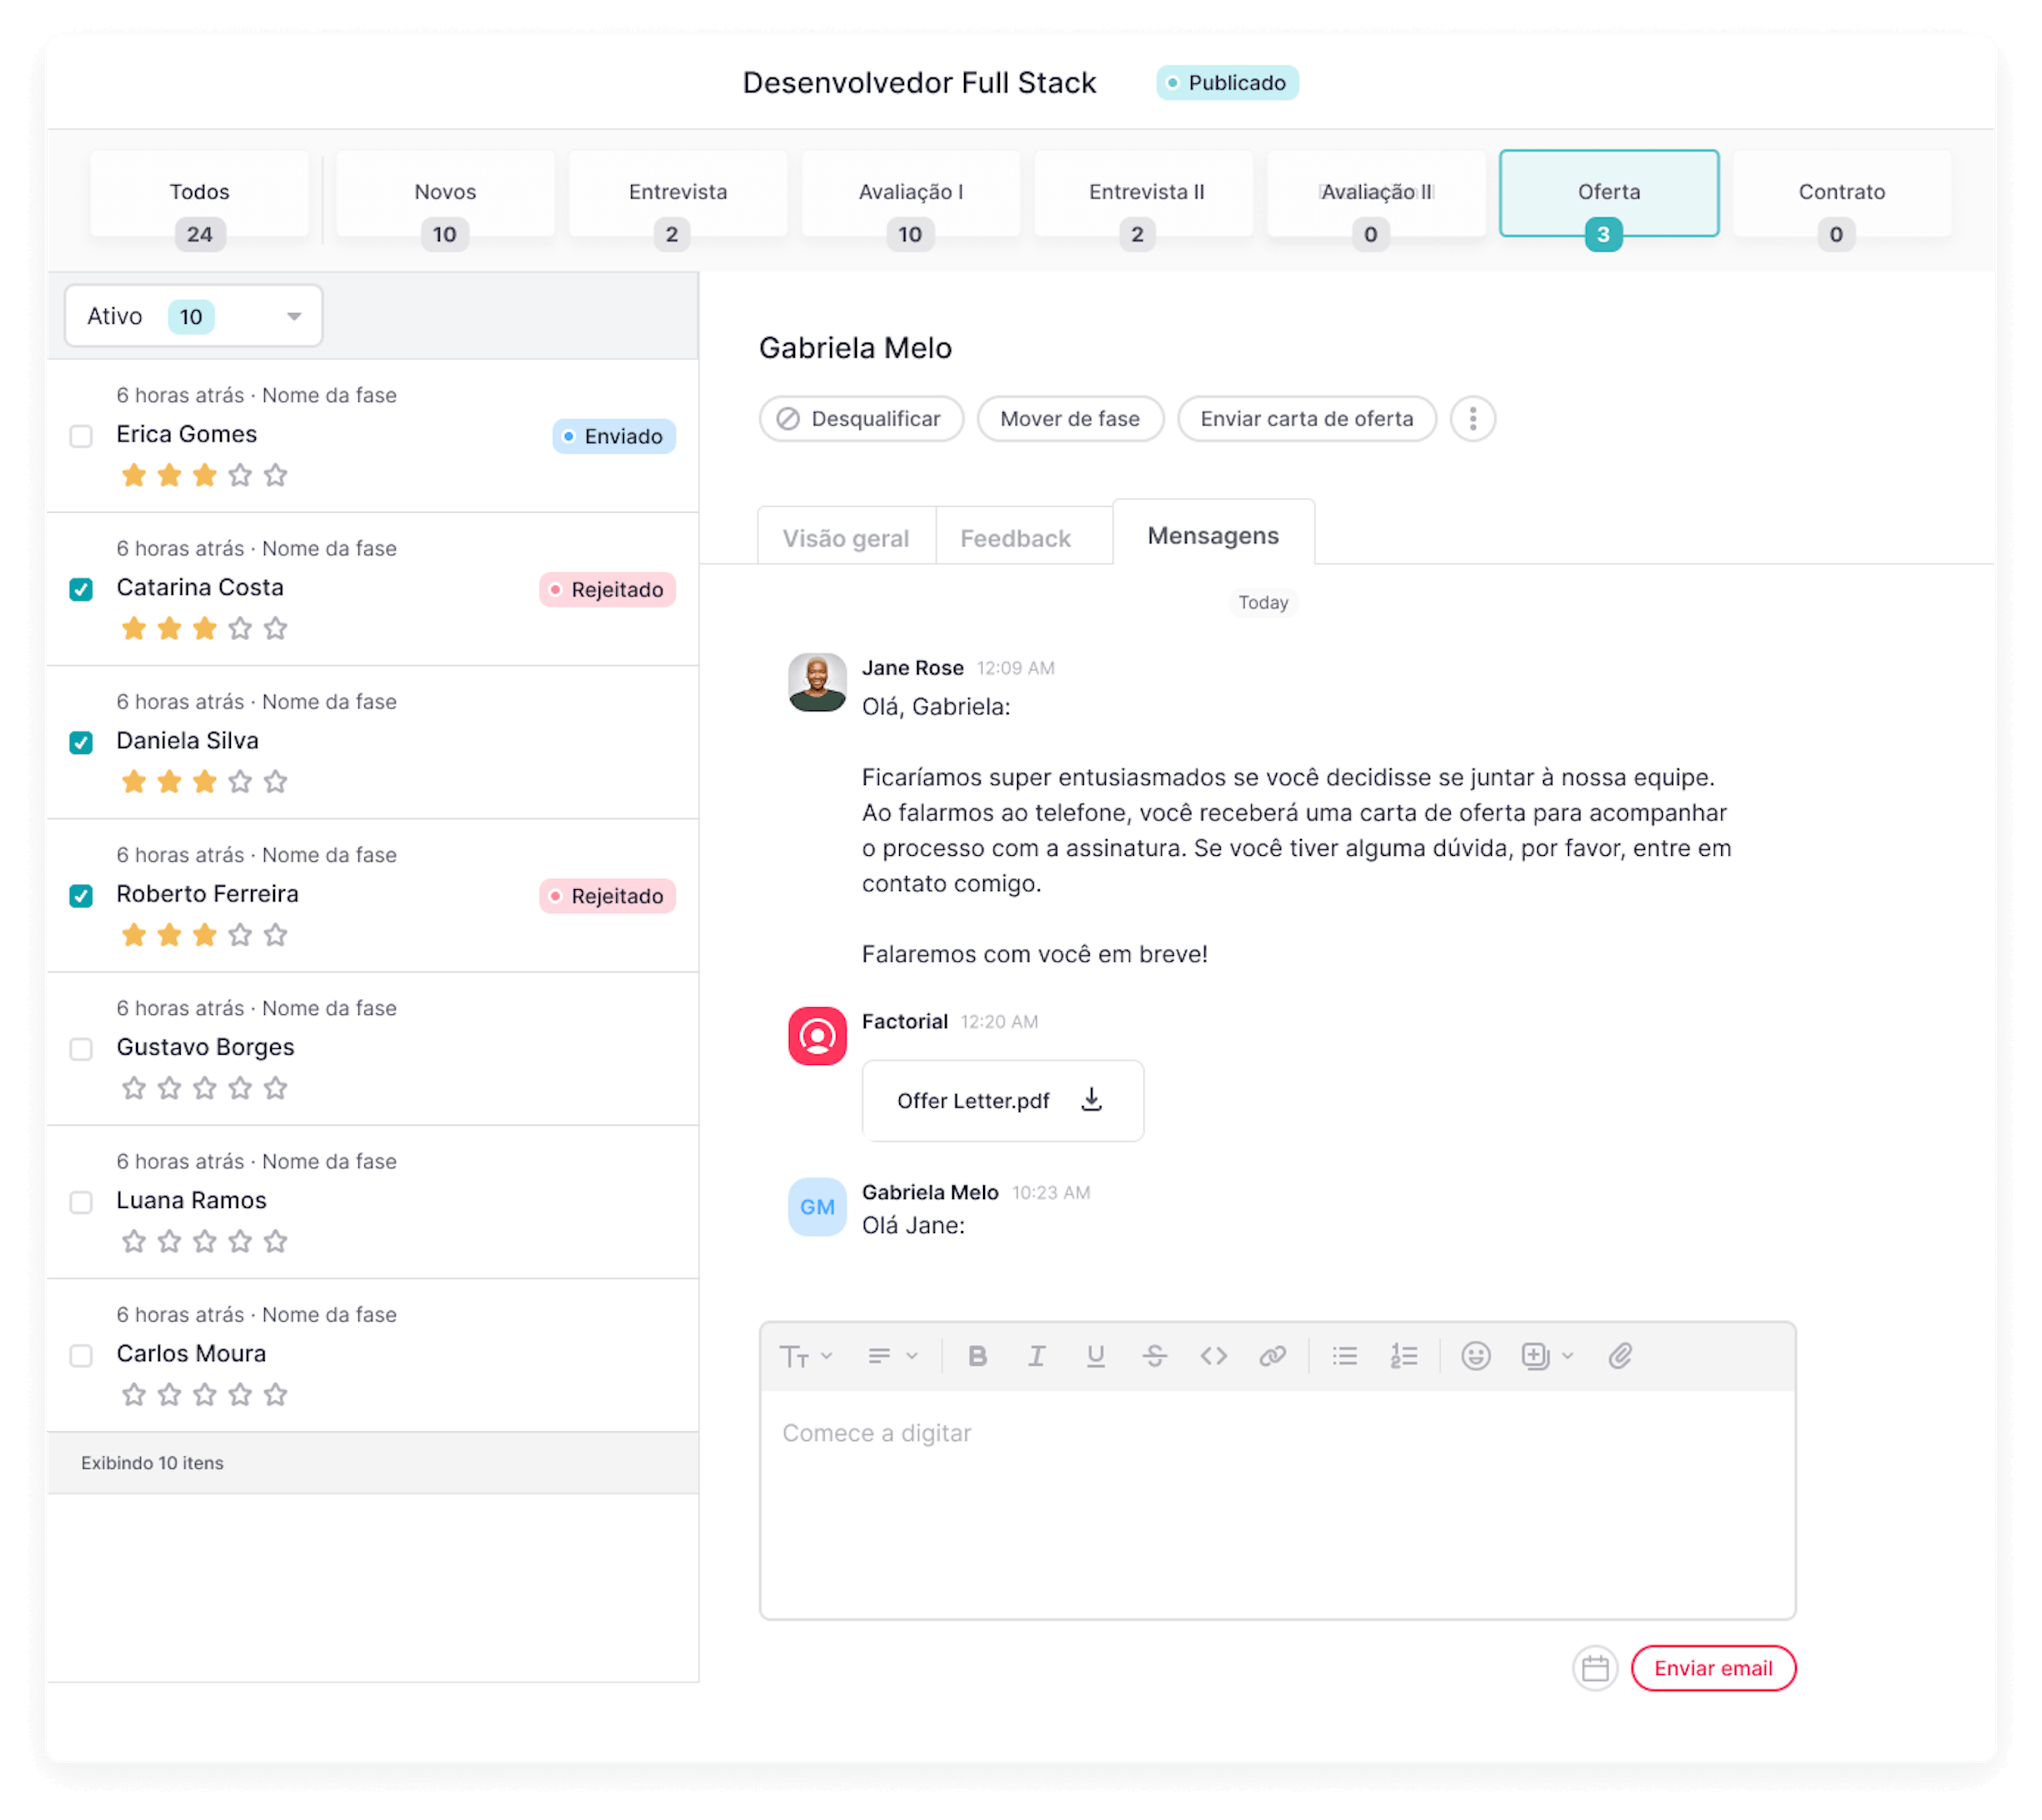
Task: Select the Gustavo Borges checkbox
Action: point(81,1049)
